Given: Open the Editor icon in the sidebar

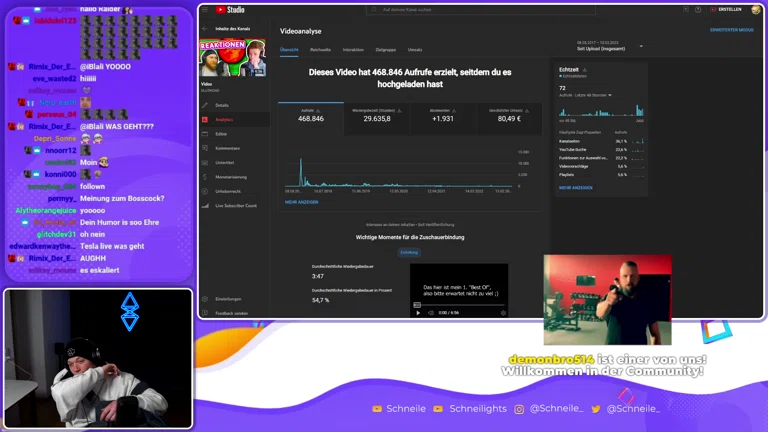Looking at the screenshot, I should point(205,134).
